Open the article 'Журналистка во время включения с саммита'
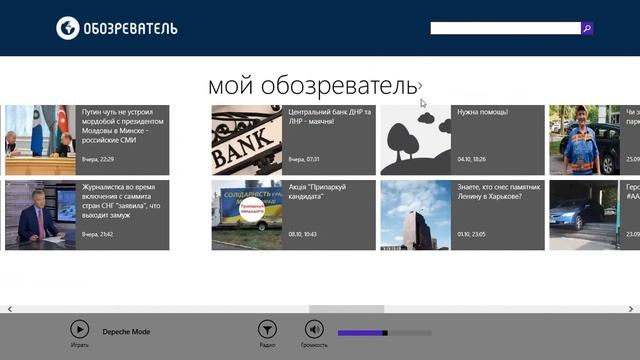 pyautogui.click(x=87, y=215)
